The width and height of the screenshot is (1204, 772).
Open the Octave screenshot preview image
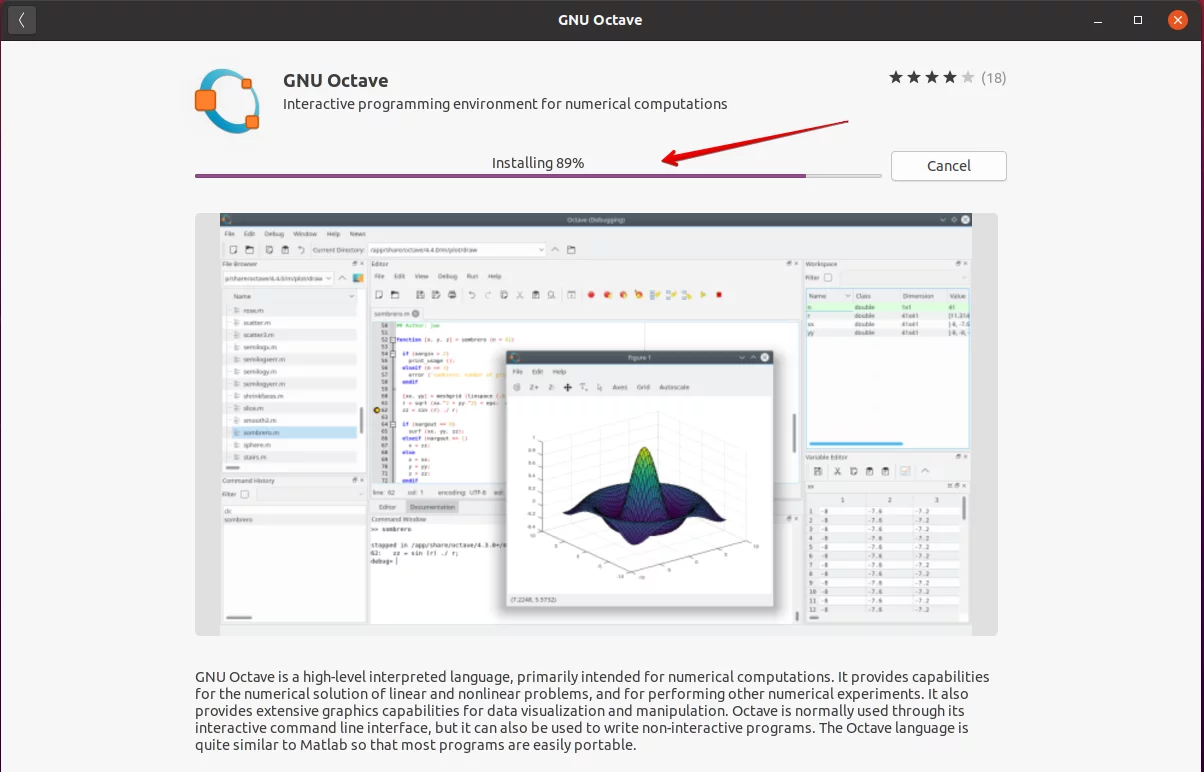tap(596, 424)
